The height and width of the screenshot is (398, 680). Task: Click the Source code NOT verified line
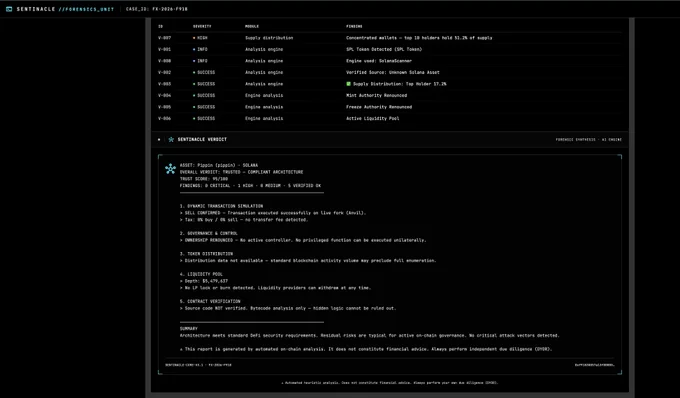coord(288,308)
